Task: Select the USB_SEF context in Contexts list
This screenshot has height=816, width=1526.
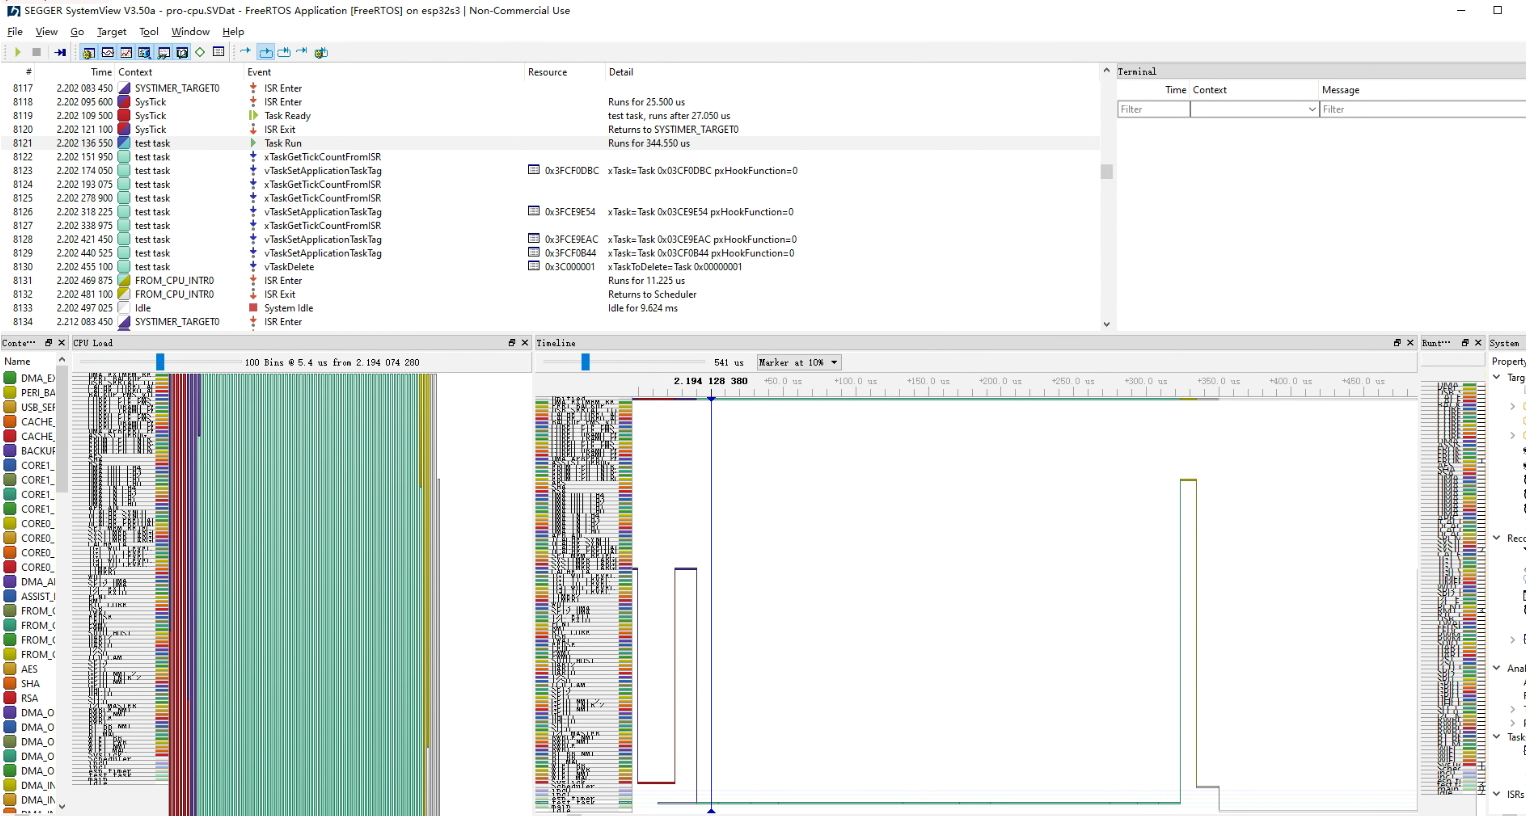Action: point(29,407)
